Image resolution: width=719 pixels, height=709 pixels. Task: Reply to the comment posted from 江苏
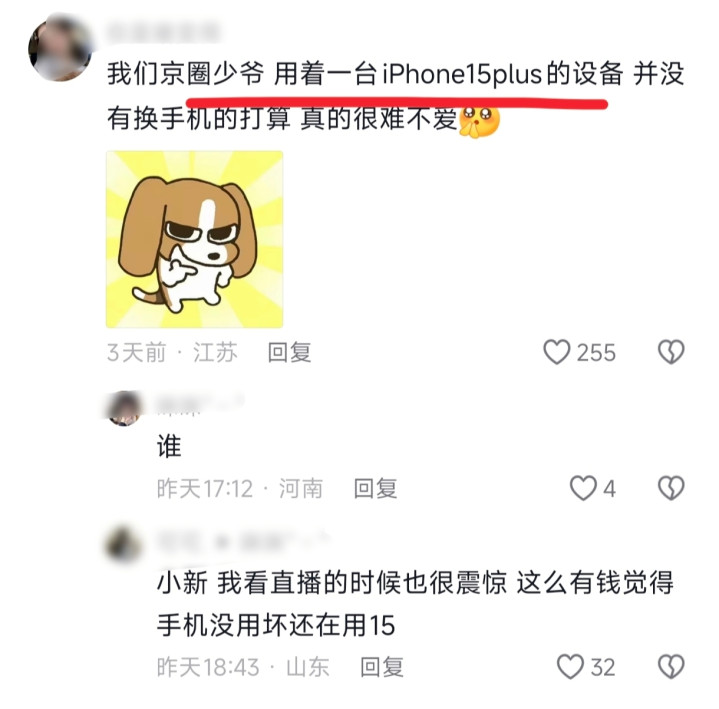coord(289,353)
